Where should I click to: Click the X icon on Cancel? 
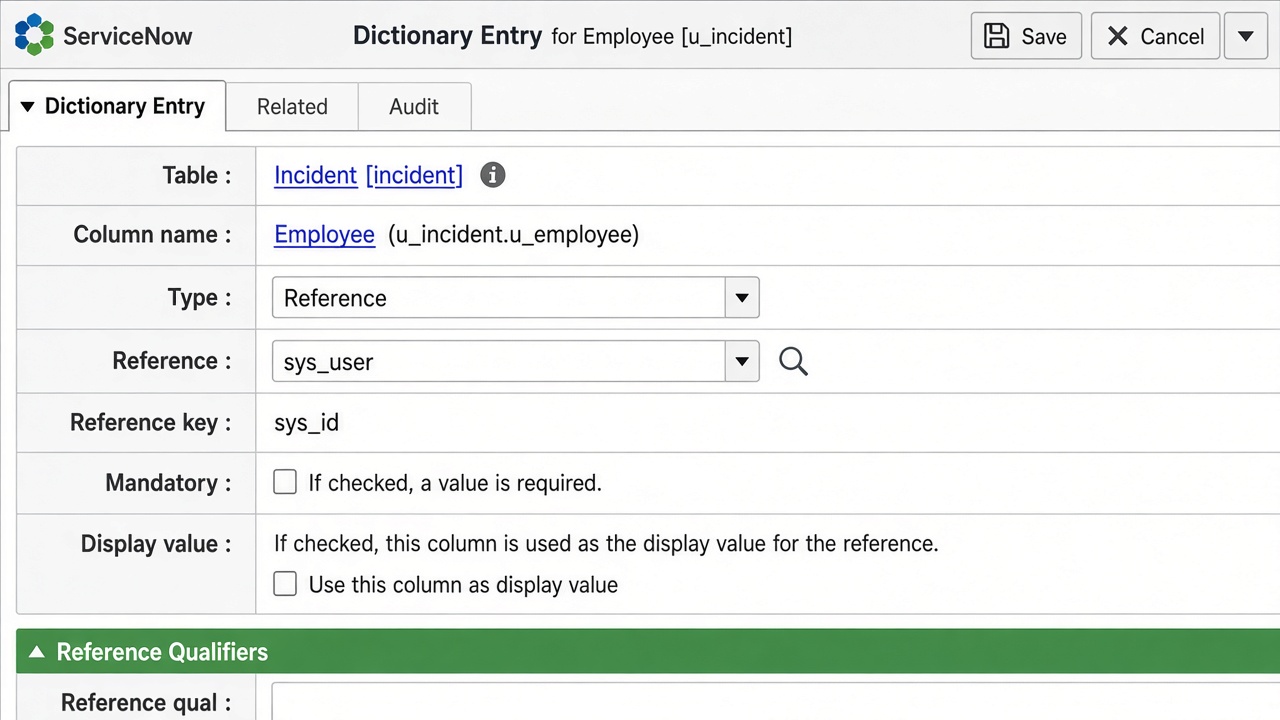[x=1117, y=36]
